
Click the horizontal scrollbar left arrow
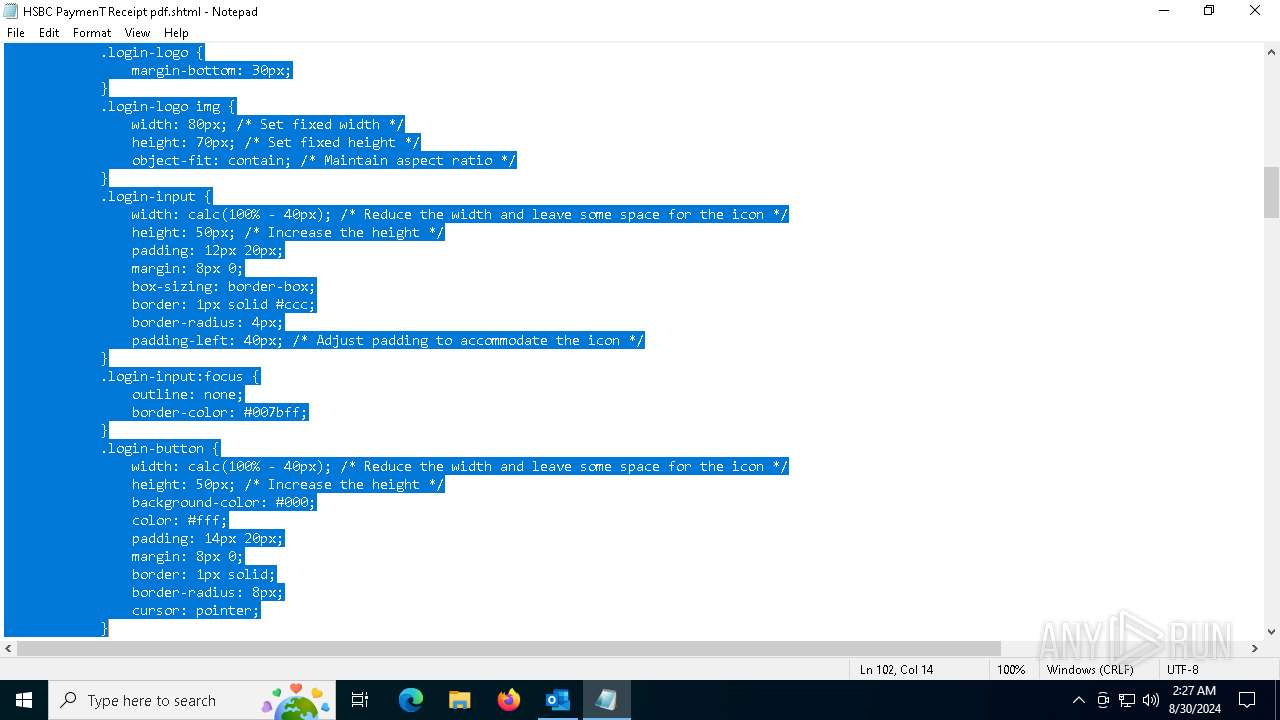(x=8, y=648)
